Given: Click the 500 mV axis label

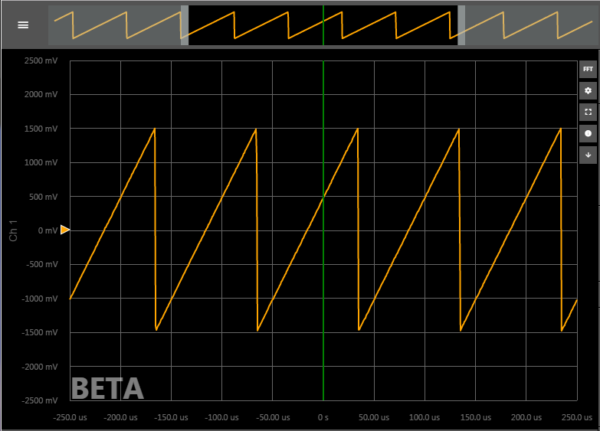Looking at the screenshot, I should click(x=43, y=197).
